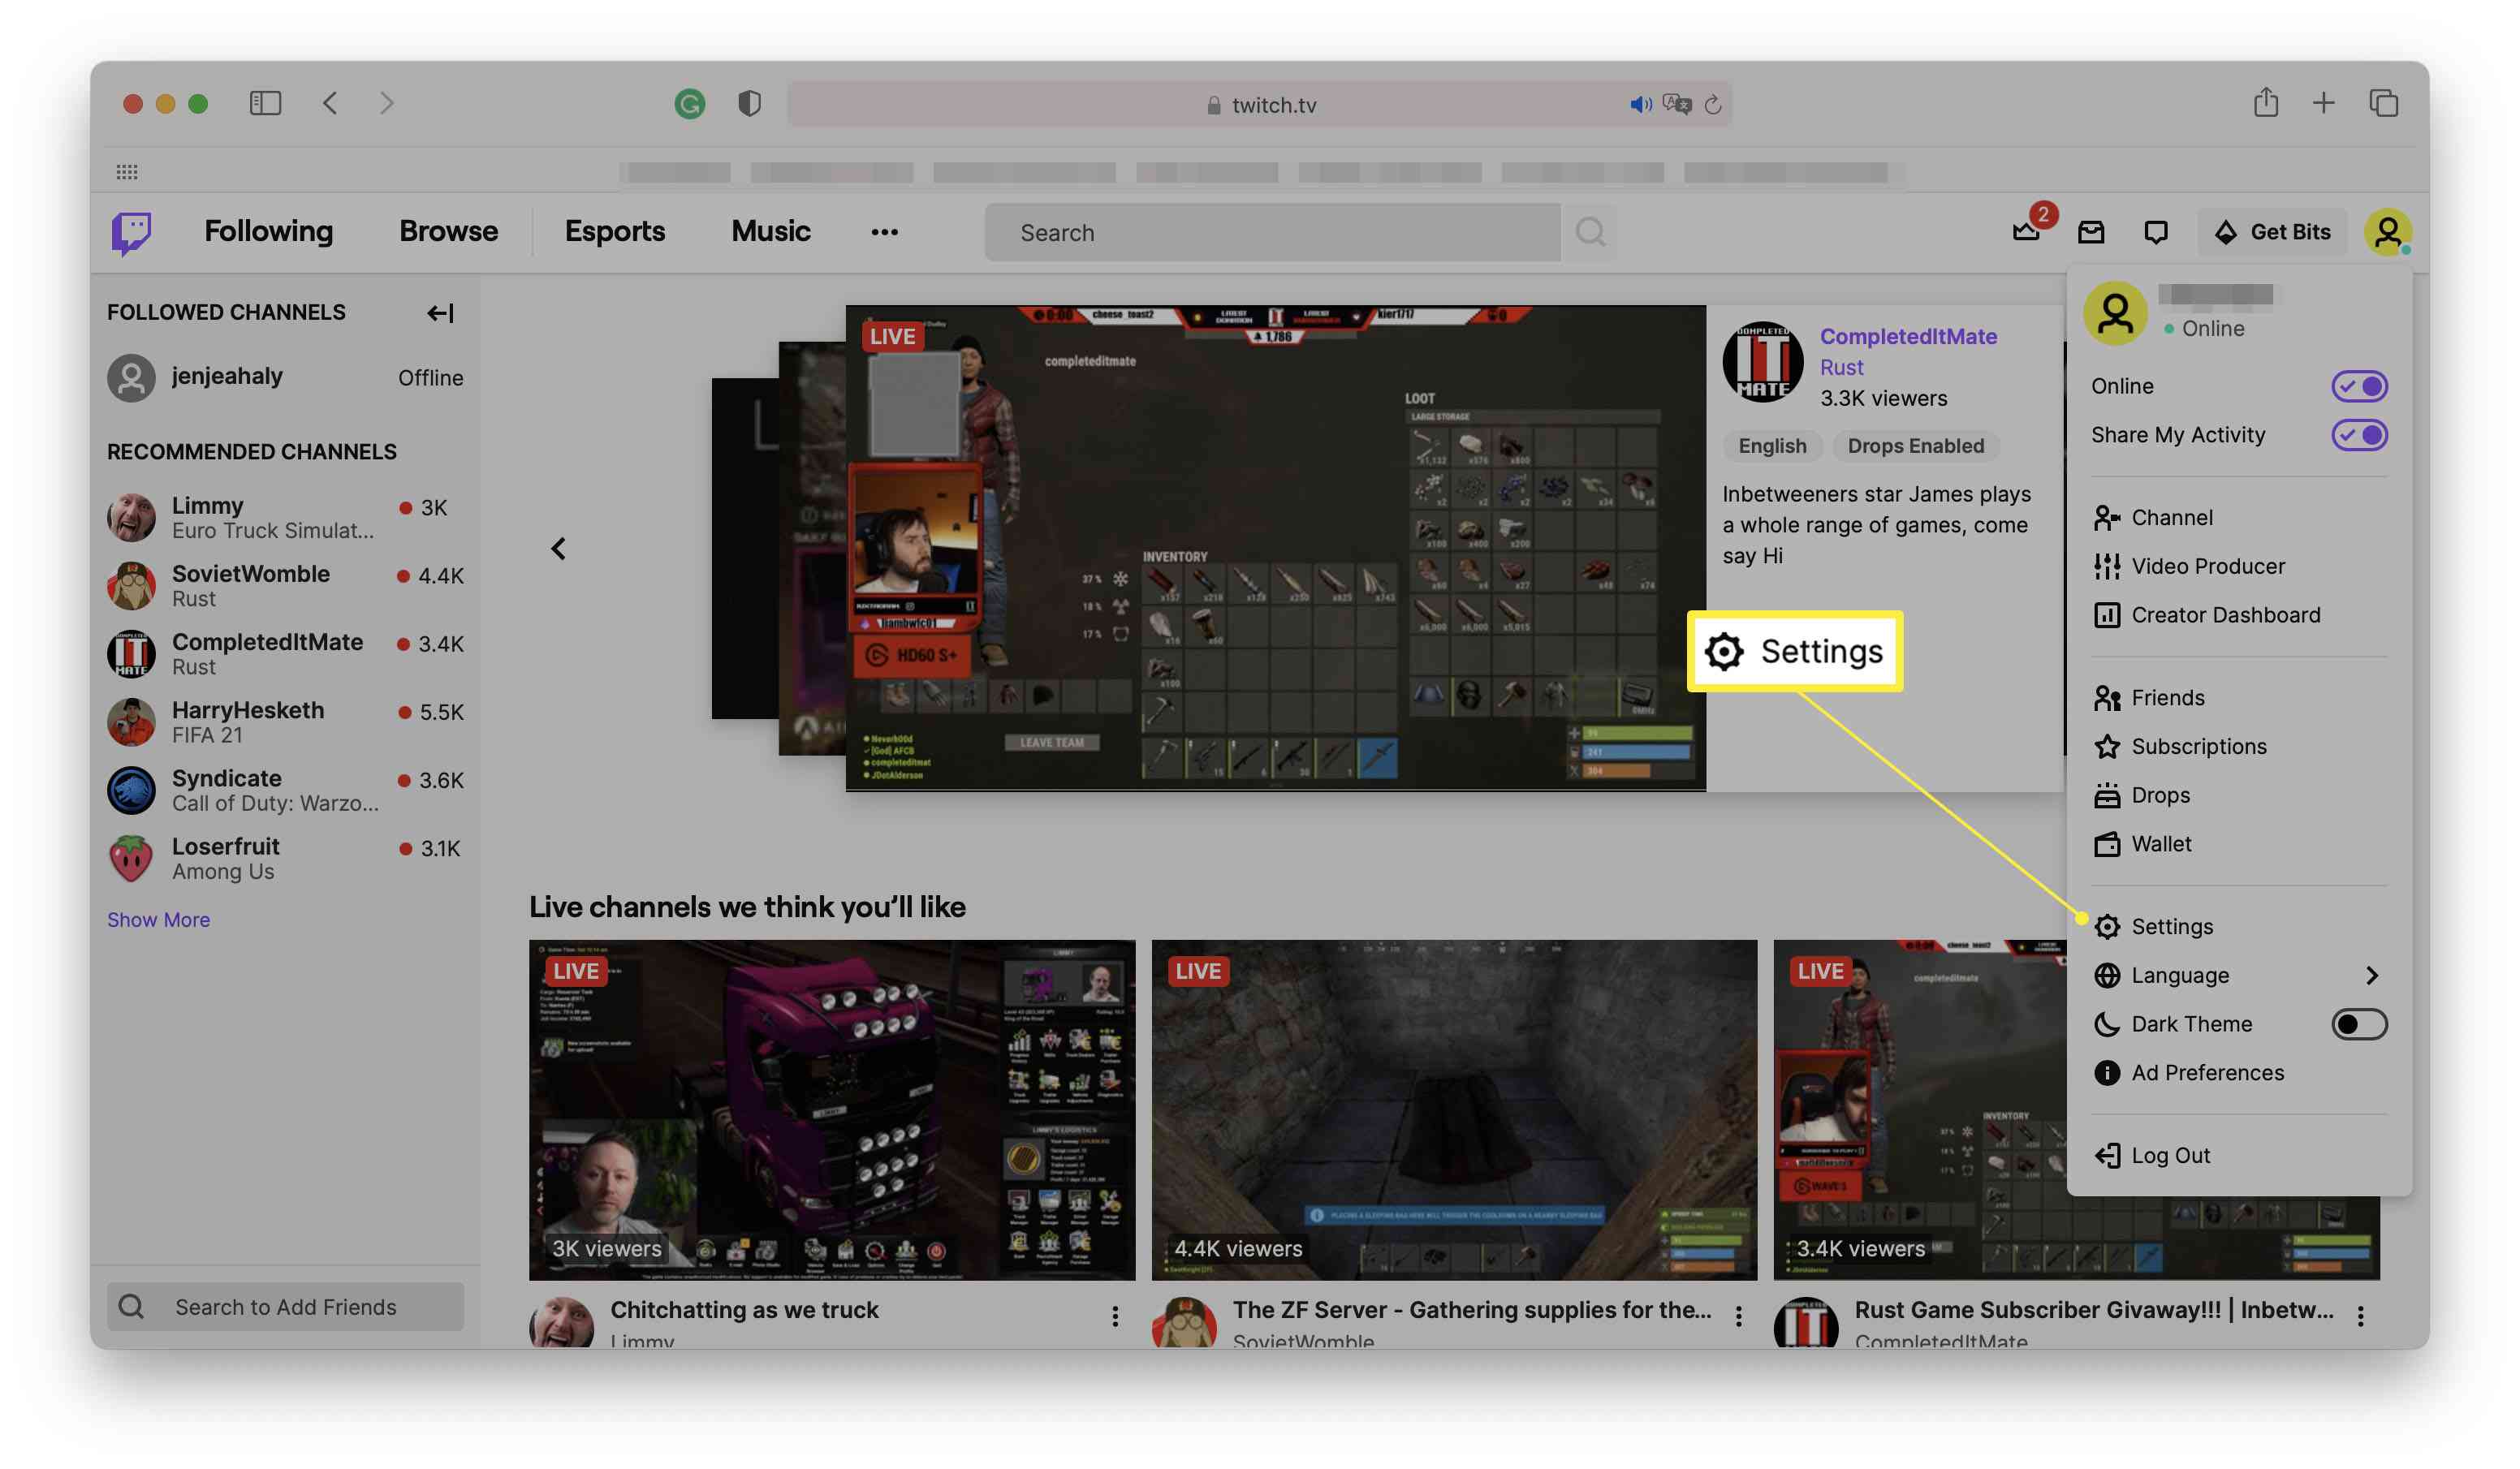Click the English tag
Viewport: 2520px width, 1469px height.
pyautogui.click(x=1772, y=446)
